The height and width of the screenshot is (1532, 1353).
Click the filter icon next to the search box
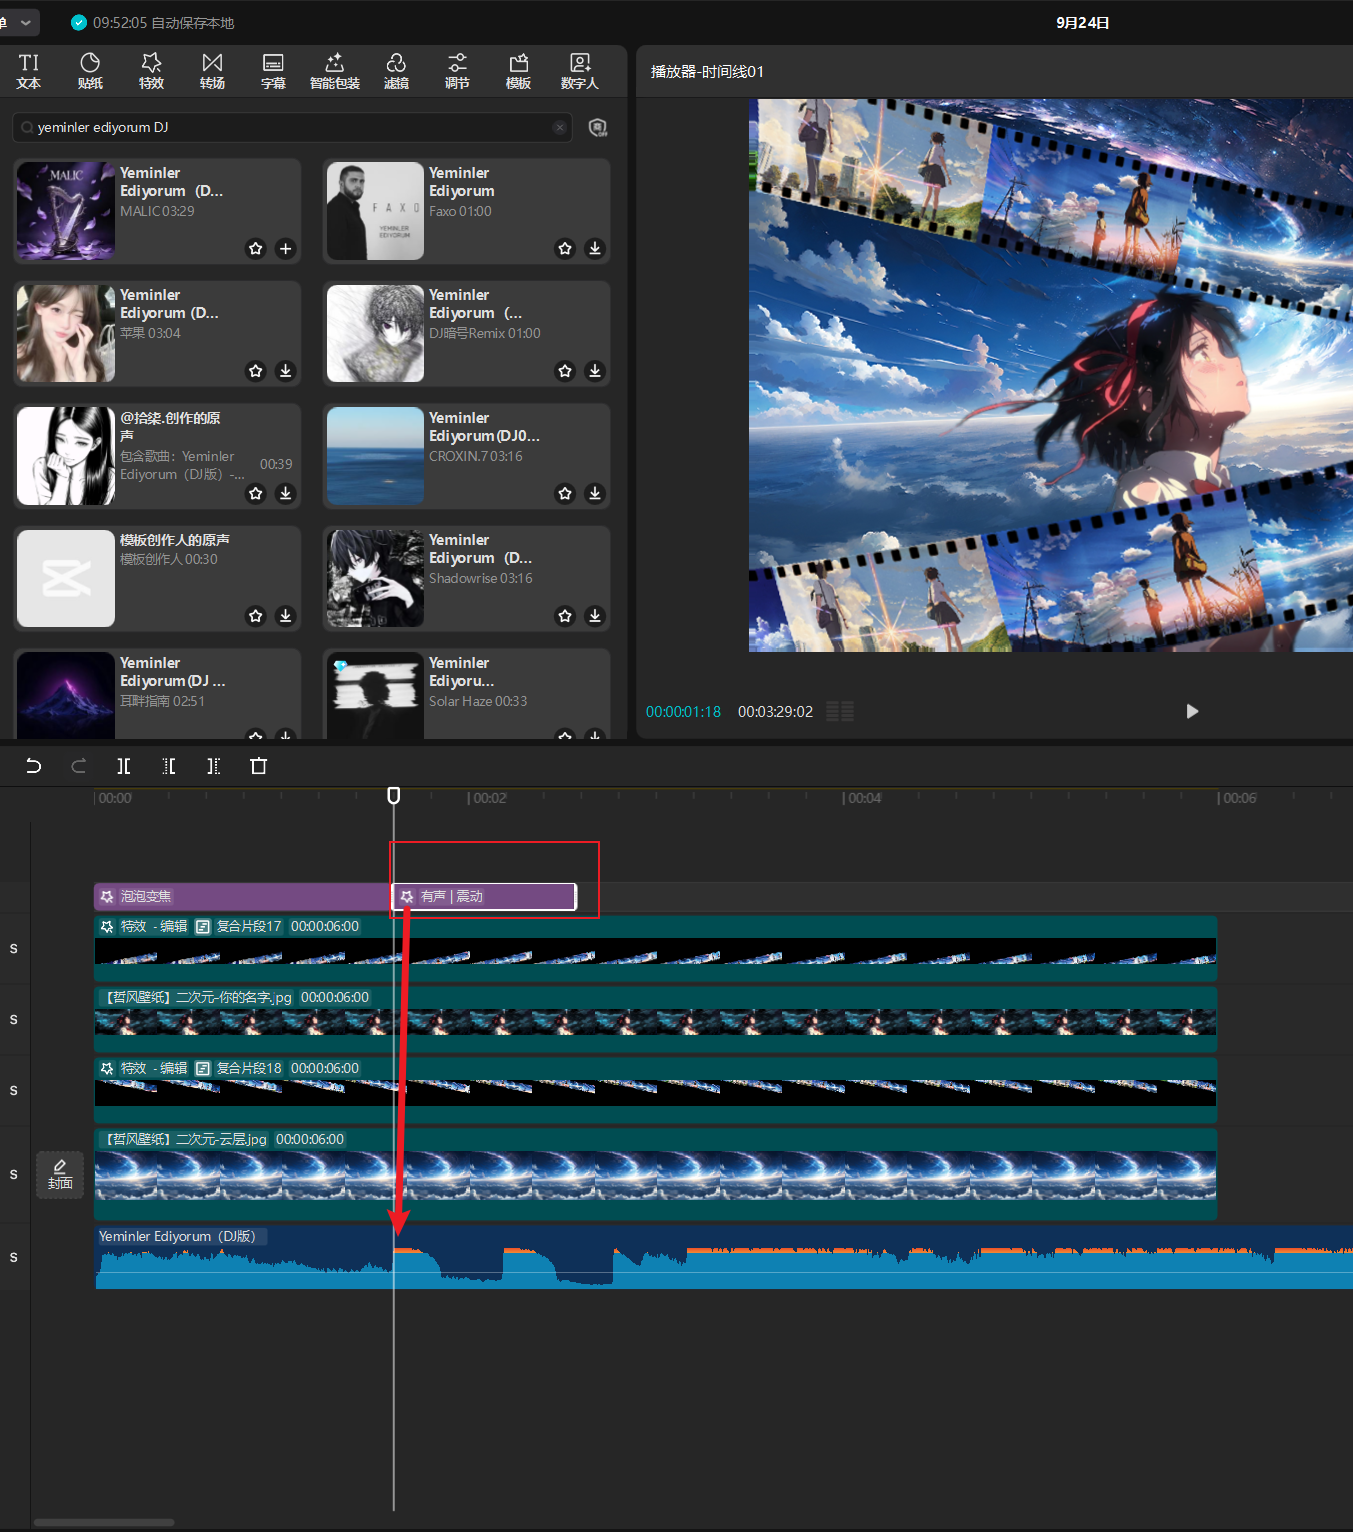[598, 127]
